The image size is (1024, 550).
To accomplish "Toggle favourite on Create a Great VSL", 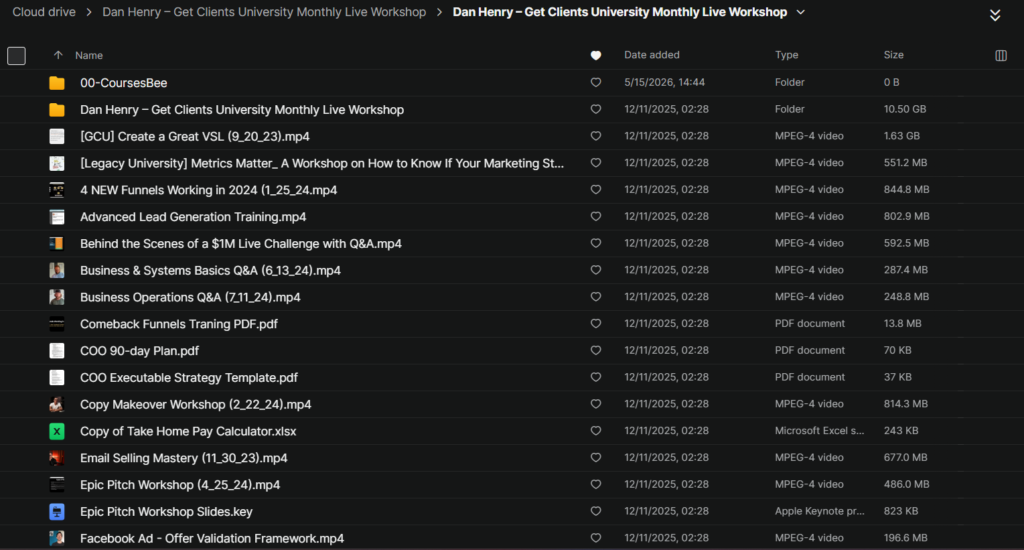I will pos(596,136).
